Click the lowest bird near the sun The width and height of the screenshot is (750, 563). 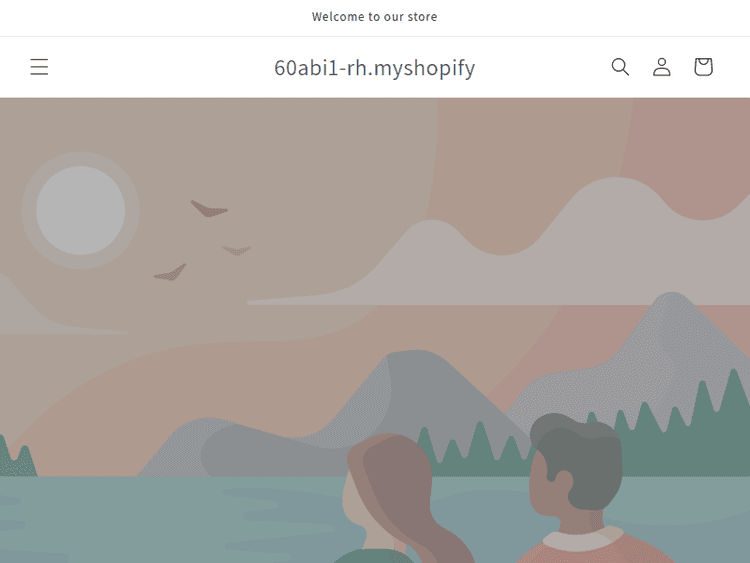(x=170, y=273)
